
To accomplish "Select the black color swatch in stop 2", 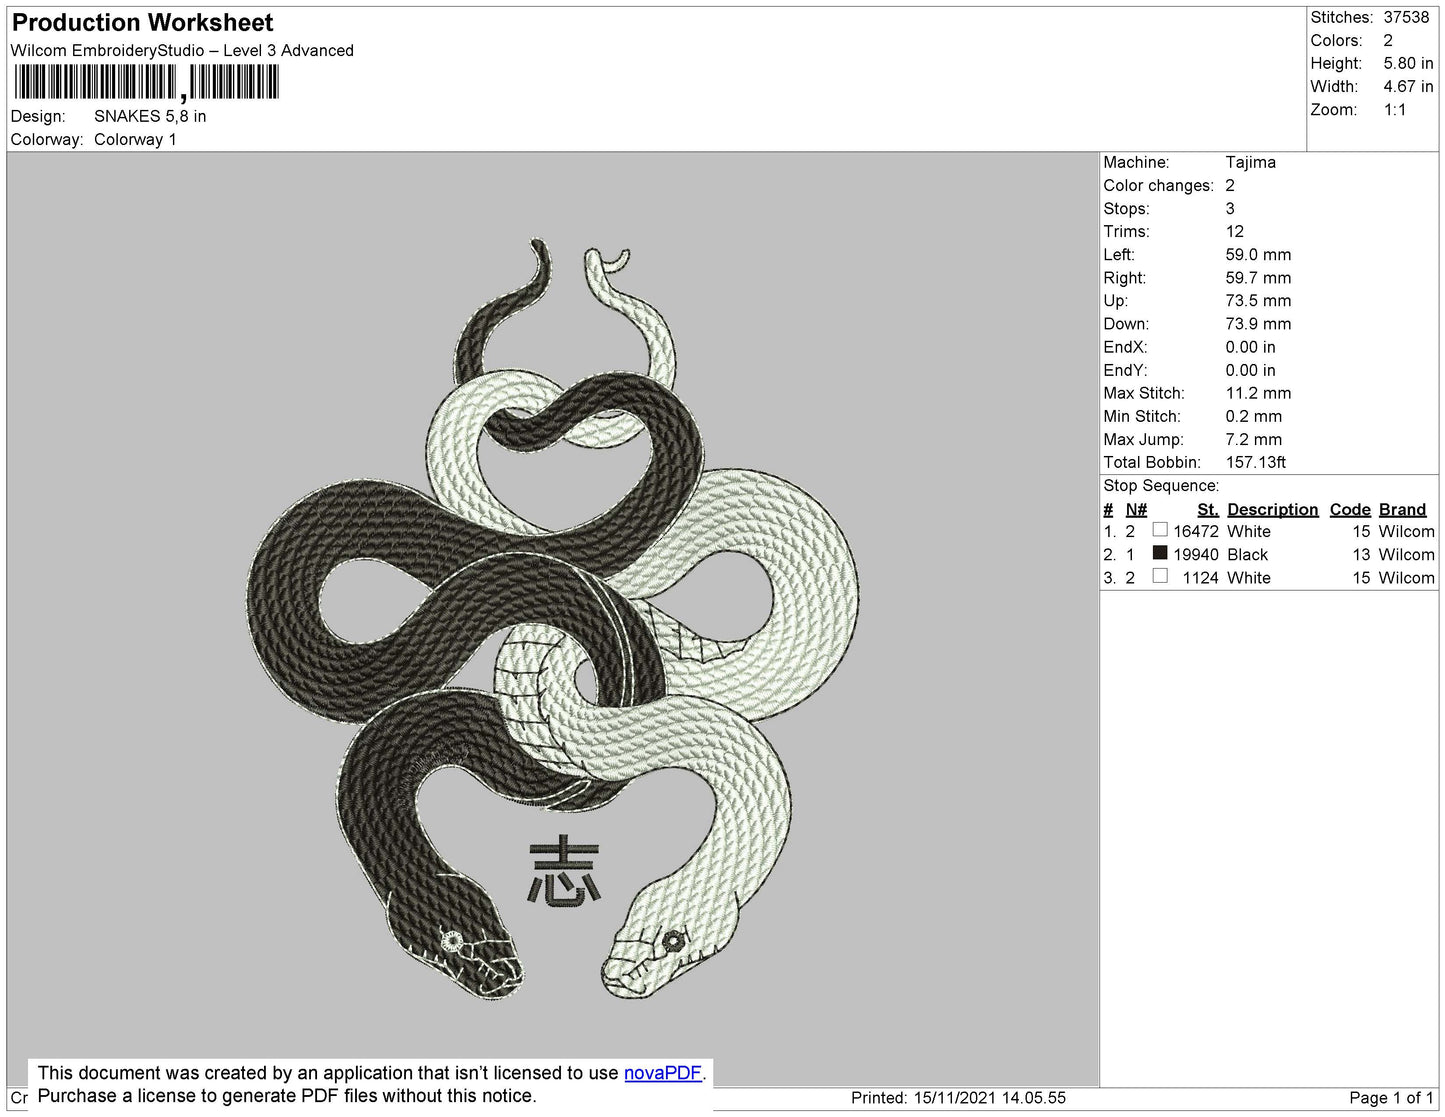I will click(x=1160, y=553).
